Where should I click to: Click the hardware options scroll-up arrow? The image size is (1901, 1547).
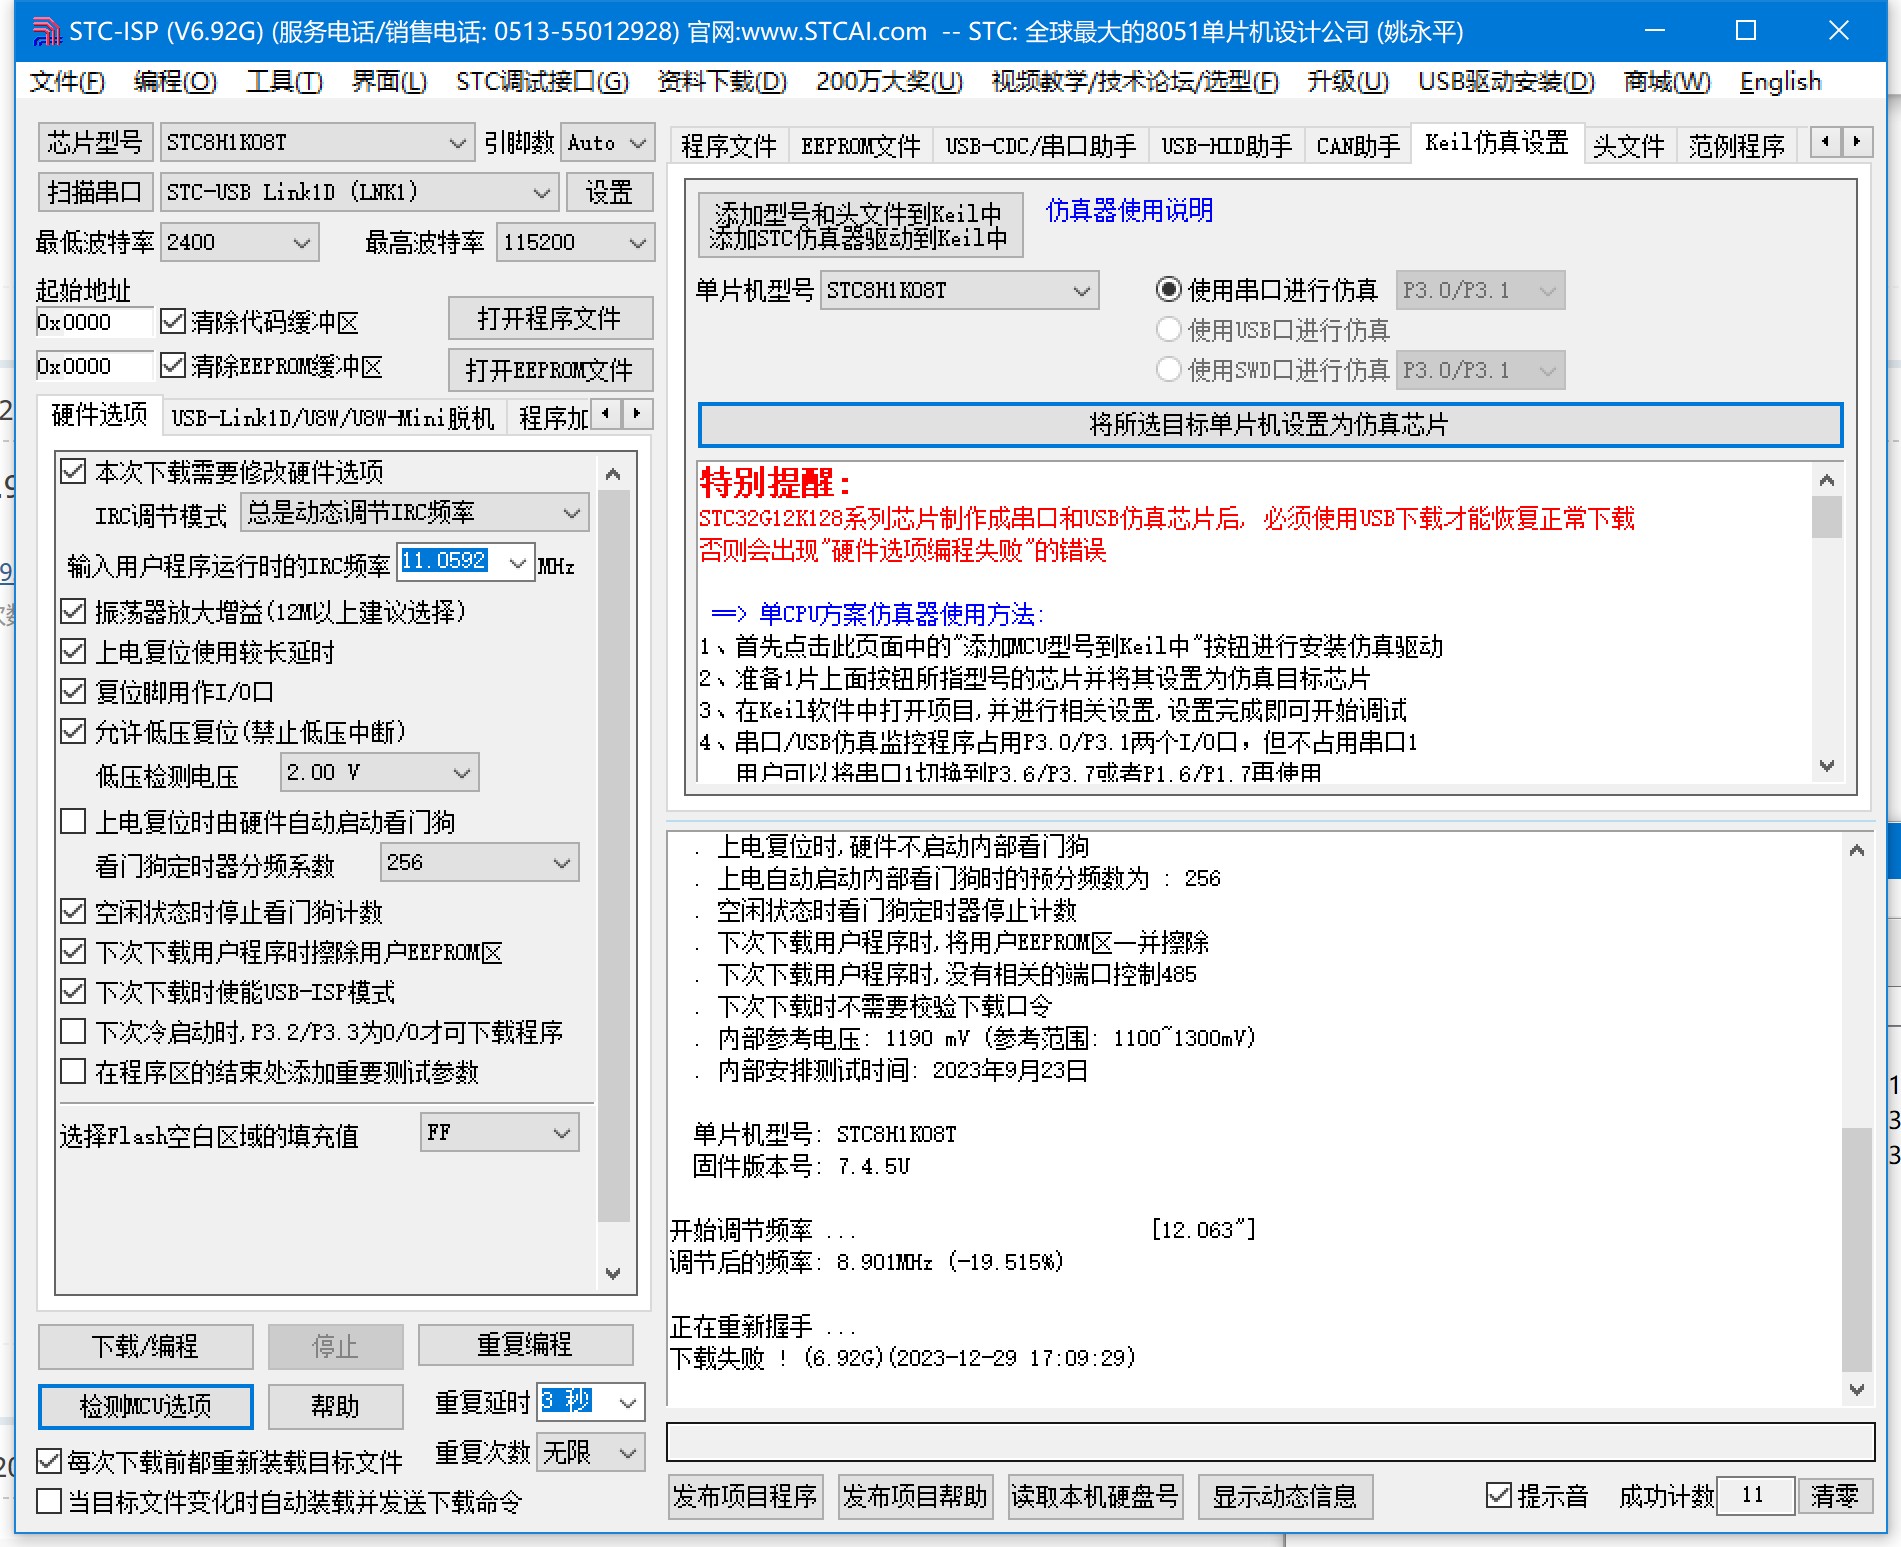pyautogui.click(x=614, y=474)
